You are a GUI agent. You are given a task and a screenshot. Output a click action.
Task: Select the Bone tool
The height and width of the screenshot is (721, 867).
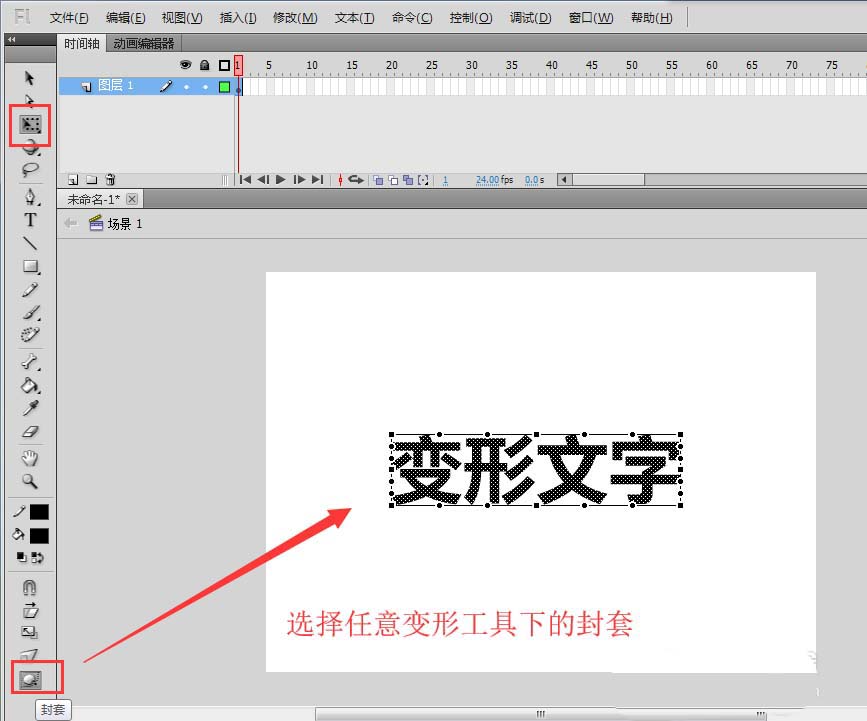coord(30,362)
